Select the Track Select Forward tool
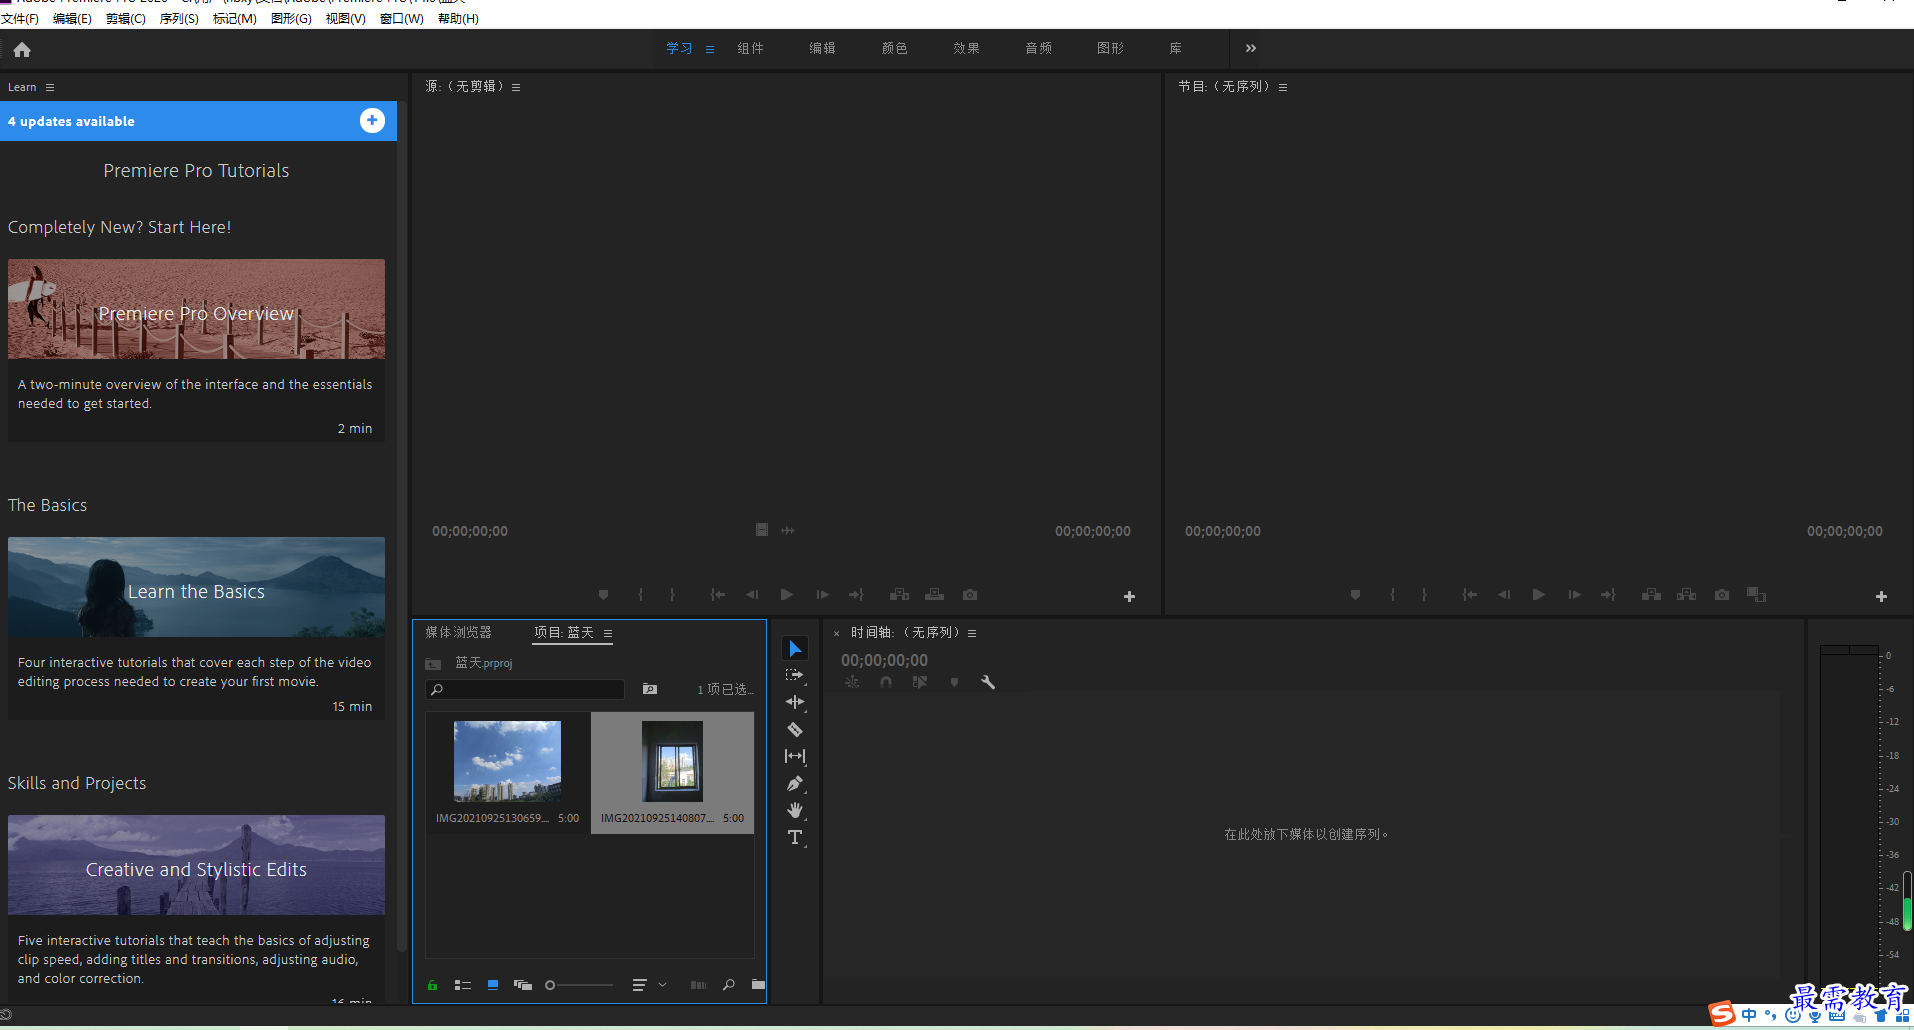This screenshot has width=1914, height=1030. point(795,675)
